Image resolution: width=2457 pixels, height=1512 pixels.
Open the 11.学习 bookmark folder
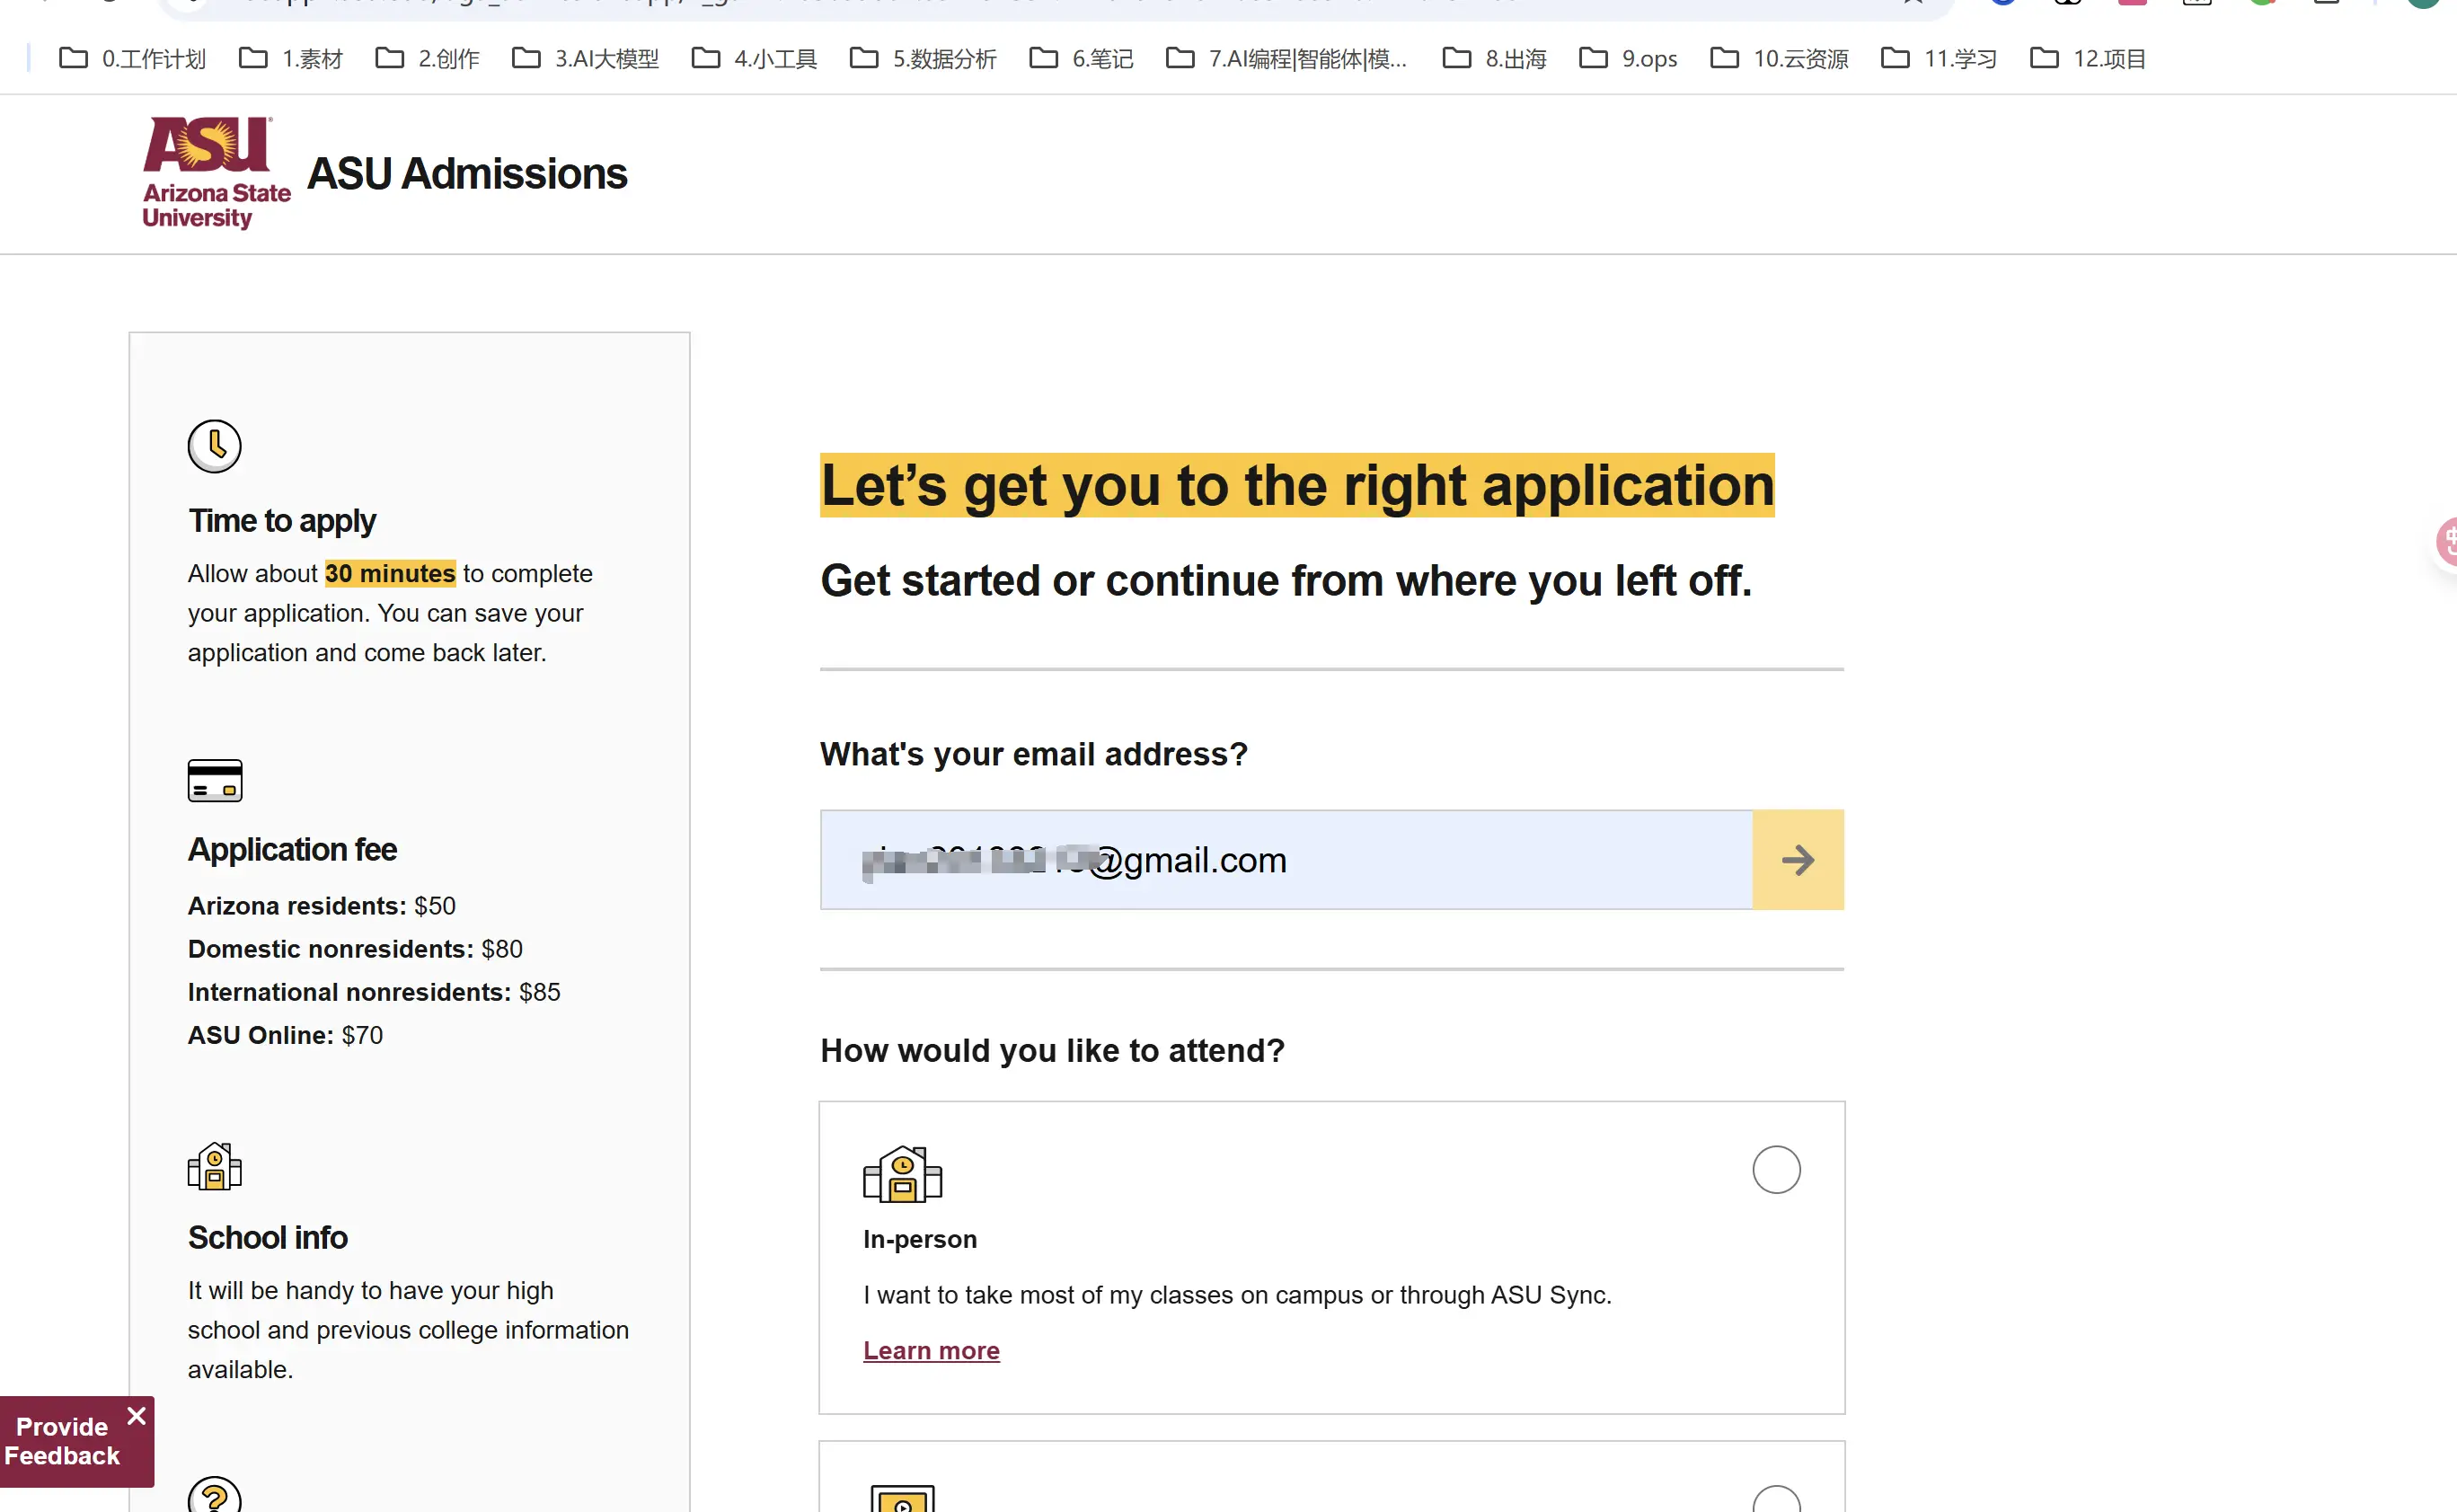pos(1939,59)
